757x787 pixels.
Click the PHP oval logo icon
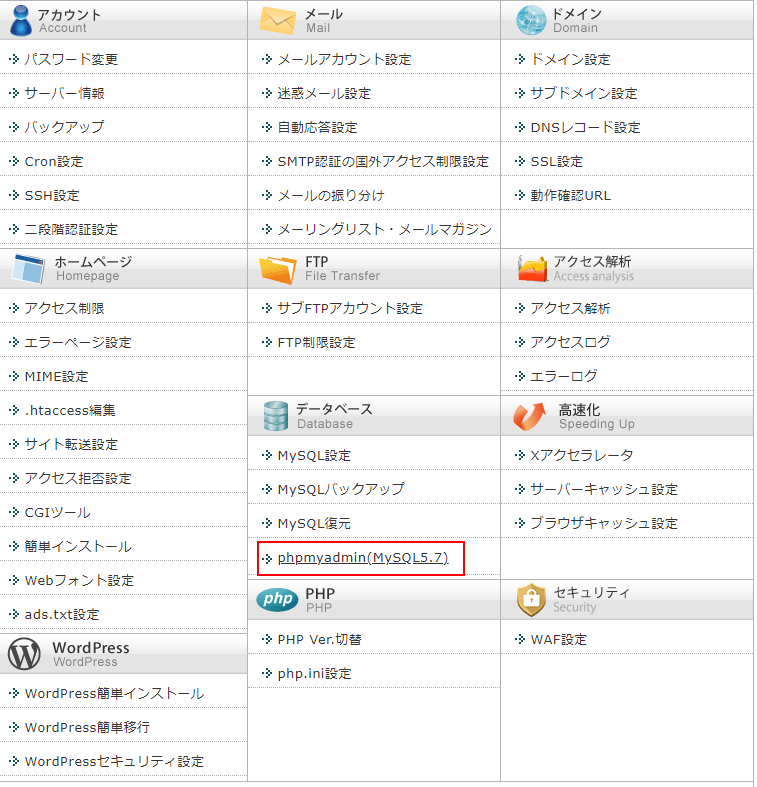coord(278,600)
